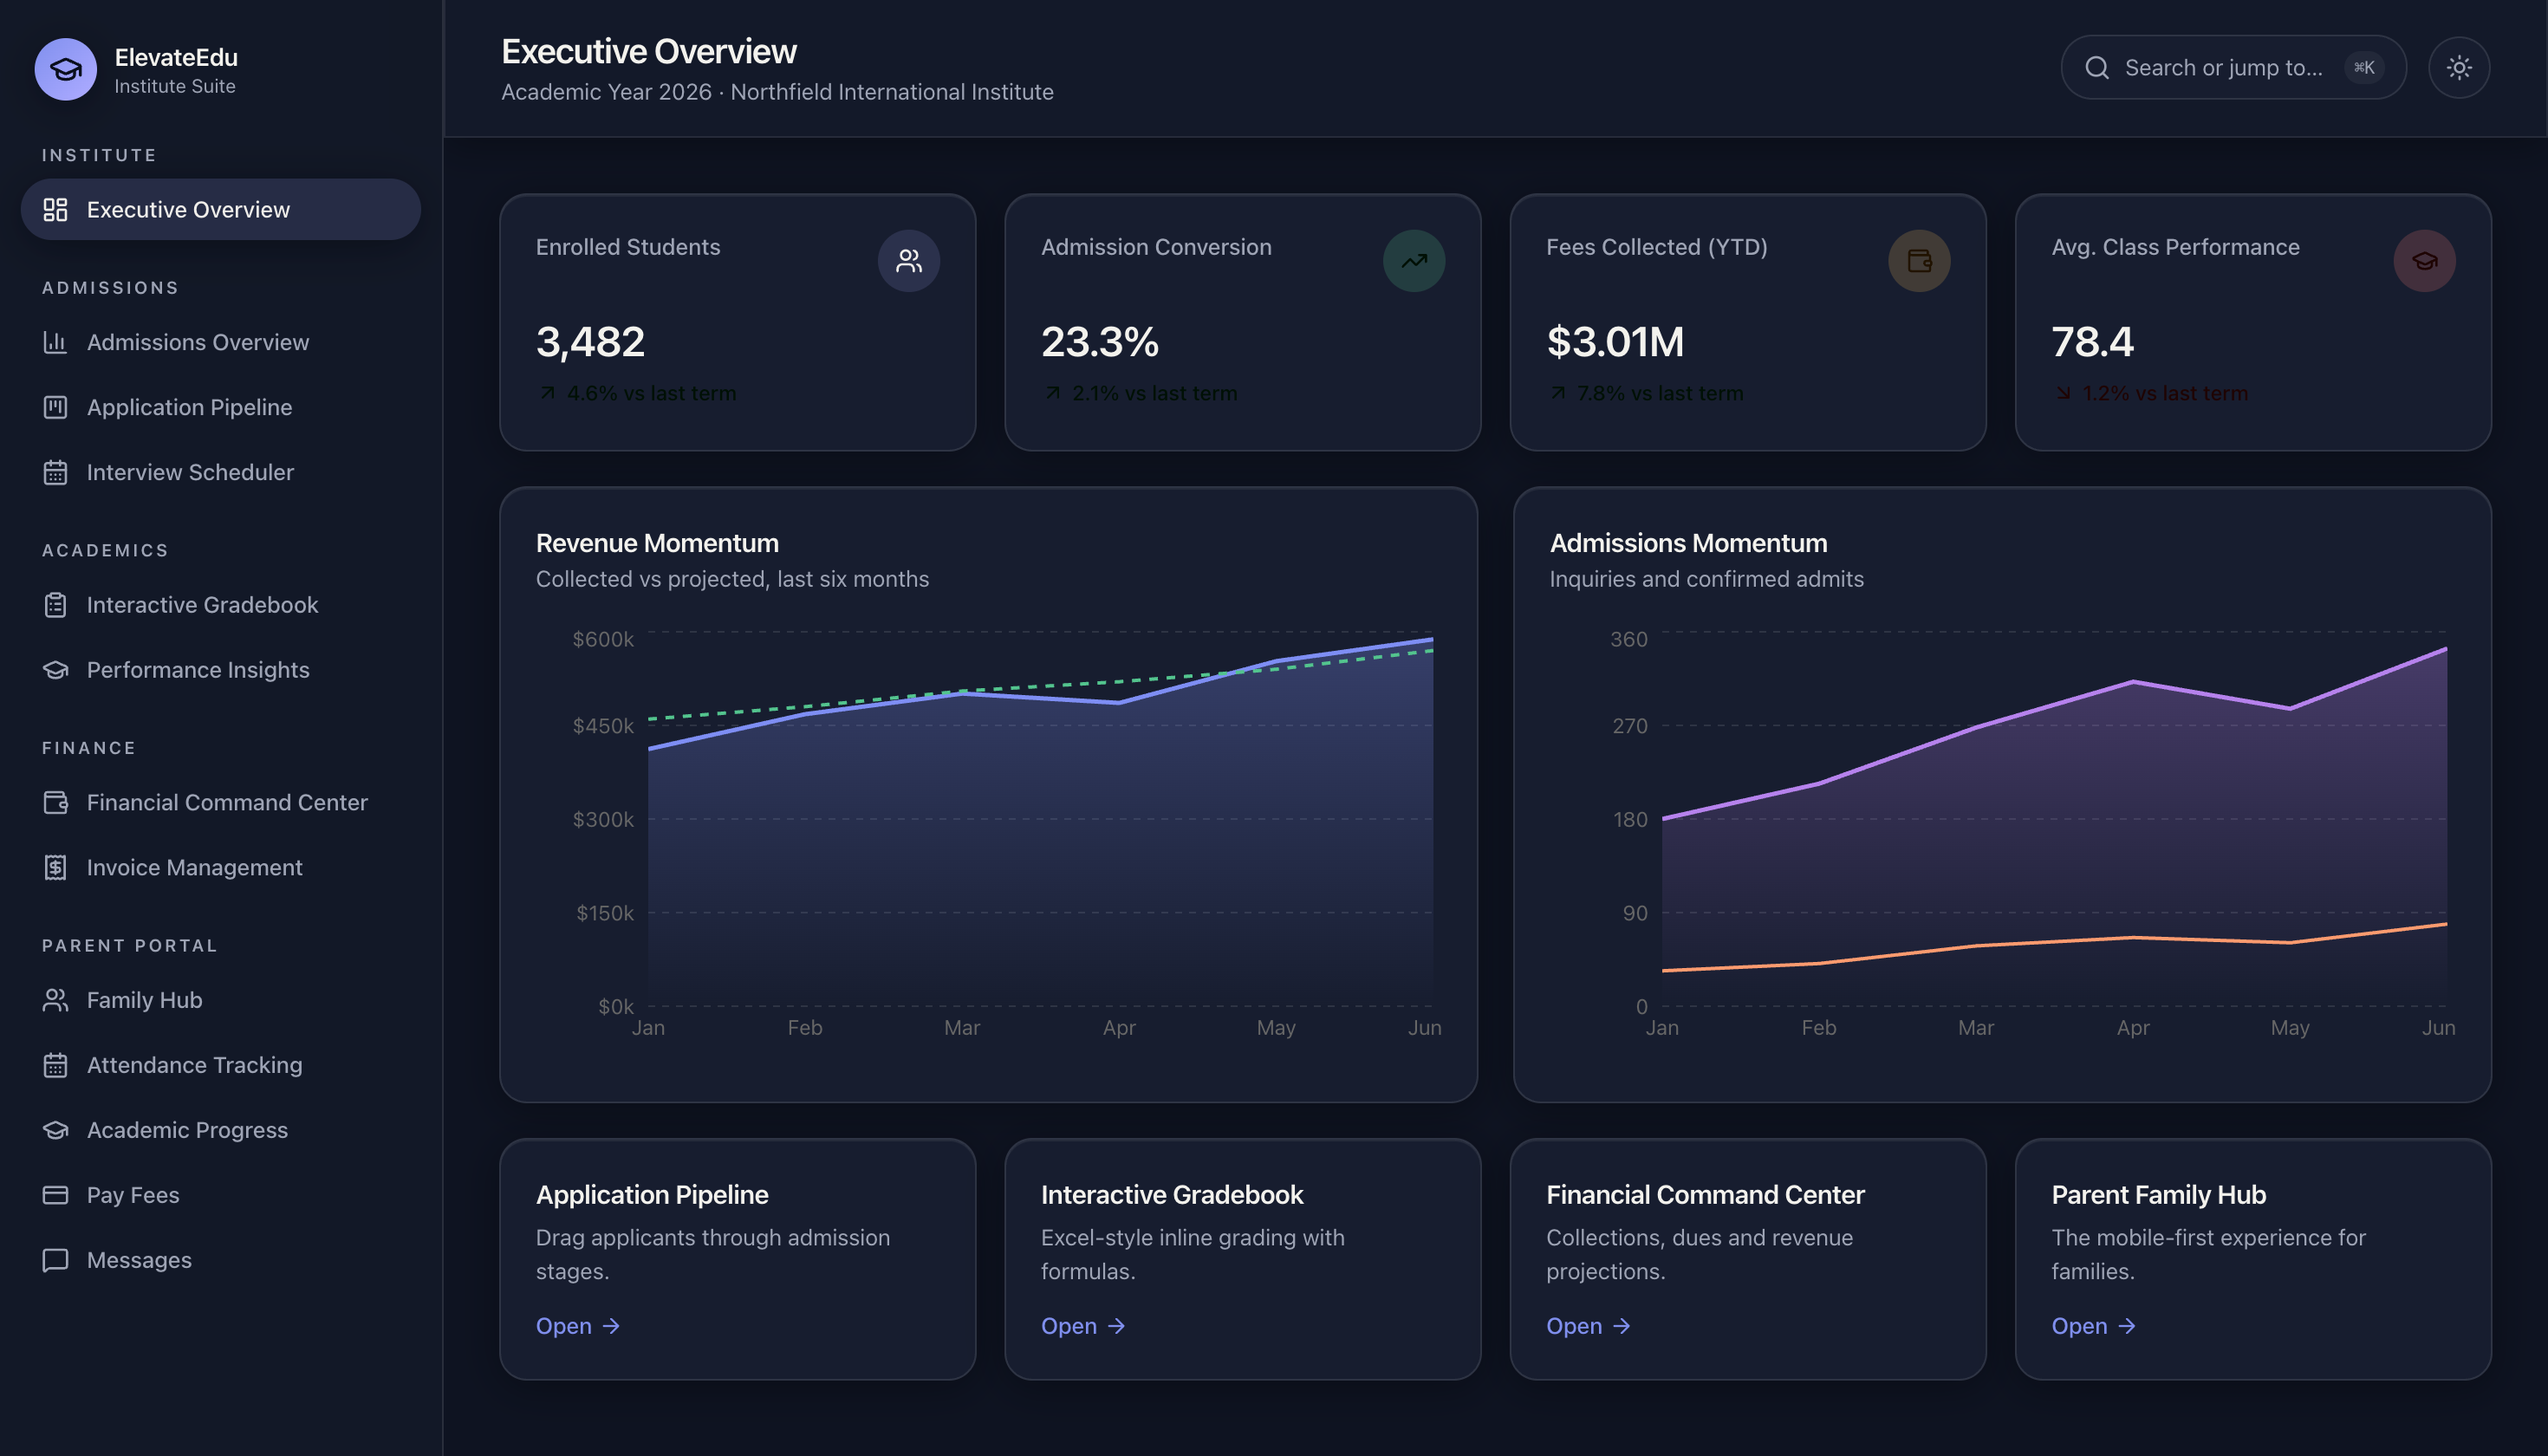The height and width of the screenshot is (1456, 2548).
Task: Click the Admissions Overview bar chart icon
Action: point(55,342)
